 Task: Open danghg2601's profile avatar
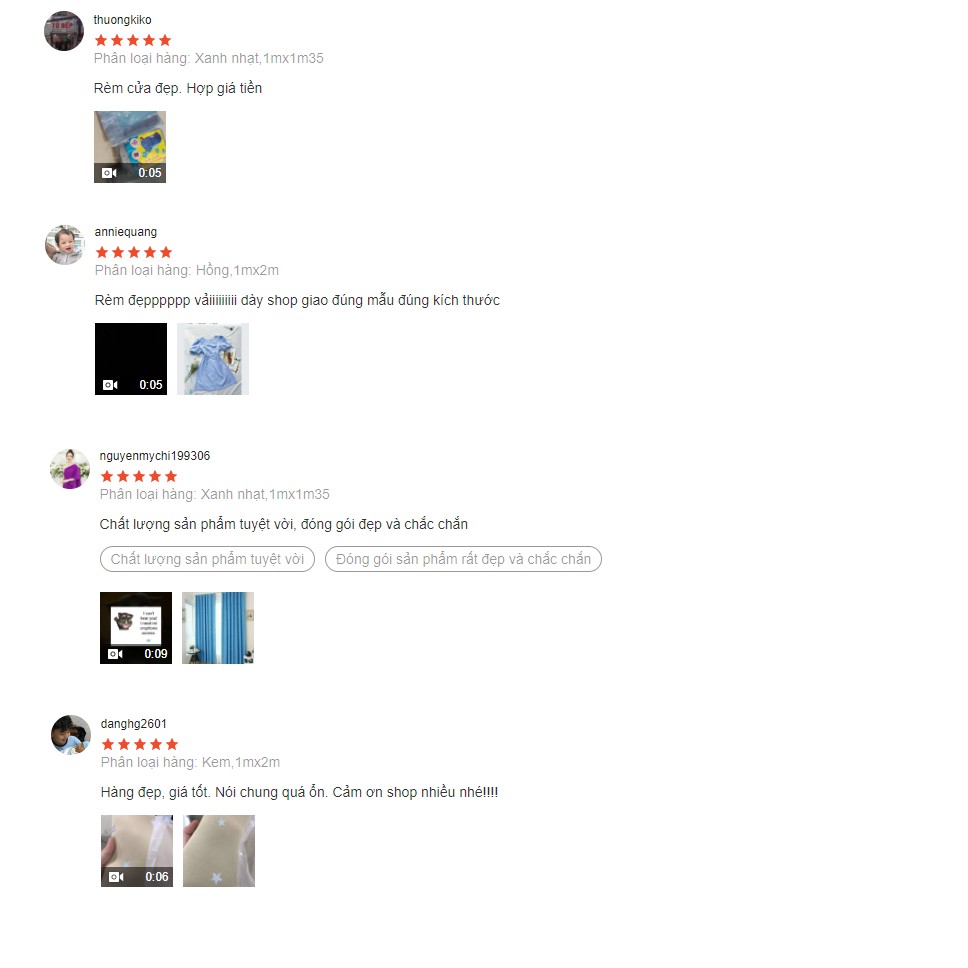[x=71, y=735]
